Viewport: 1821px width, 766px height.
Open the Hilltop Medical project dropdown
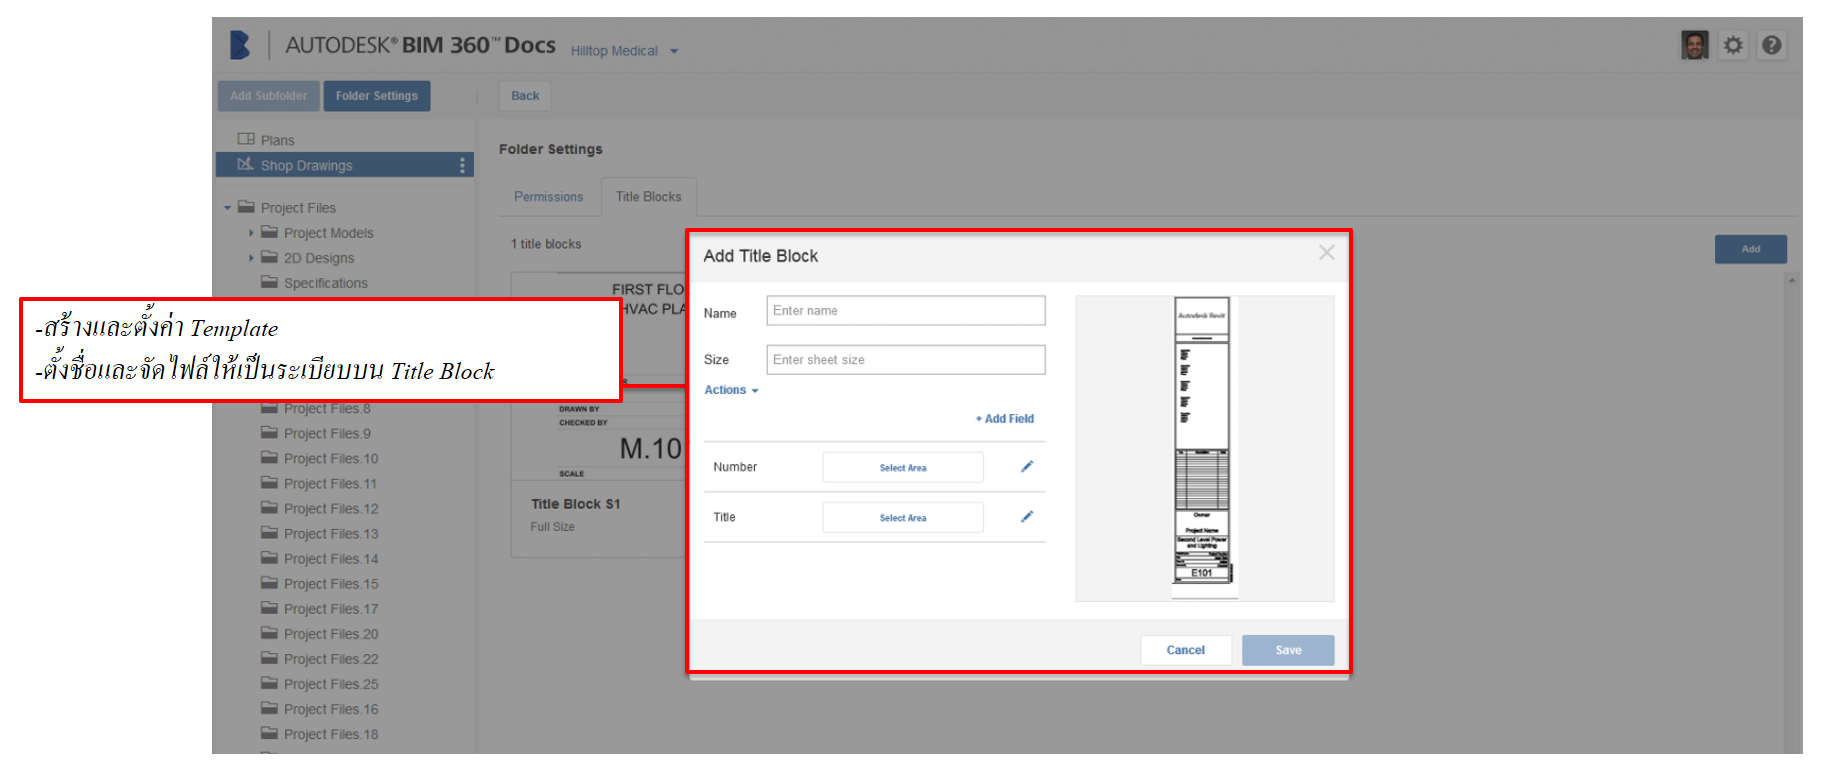pyautogui.click(x=624, y=51)
